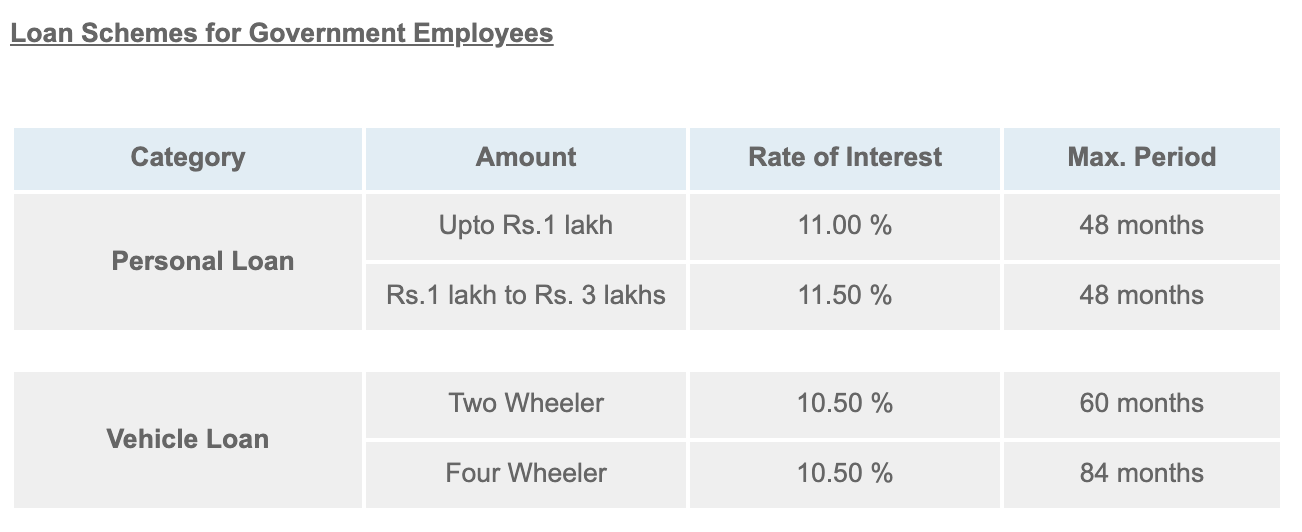Click the 60 months period cell
This screenshot has height=532, width=1302.
(x=1142, y=403)
